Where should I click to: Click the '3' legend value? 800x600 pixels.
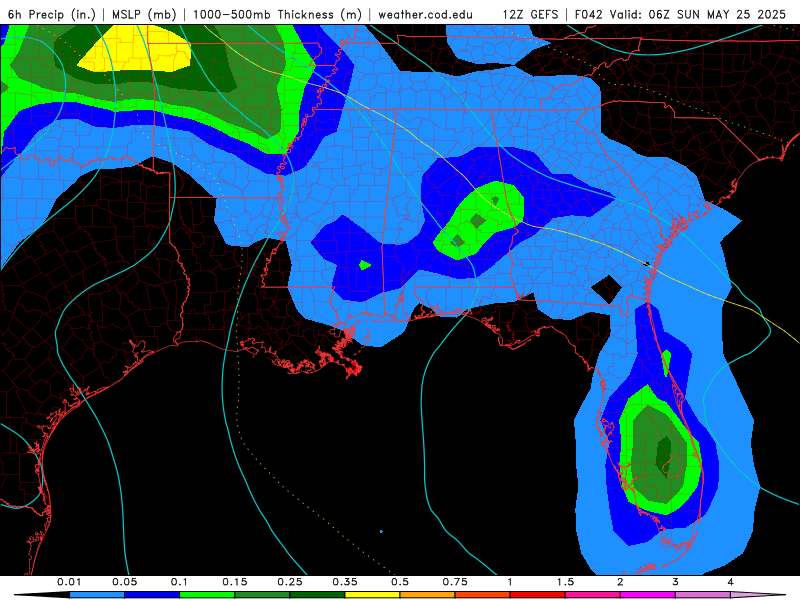[676, 582]
